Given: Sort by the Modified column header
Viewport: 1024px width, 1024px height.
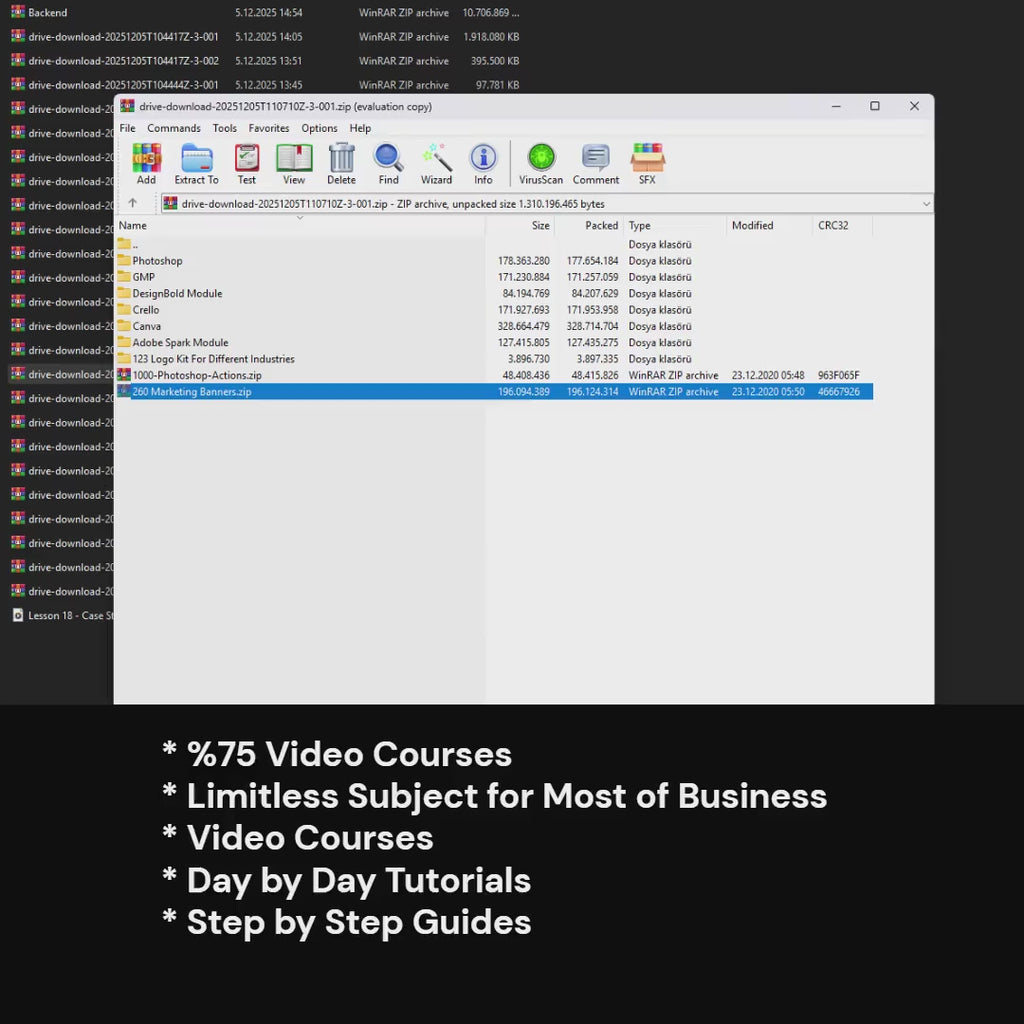Looking at the screenshot, I should [769, 225].
